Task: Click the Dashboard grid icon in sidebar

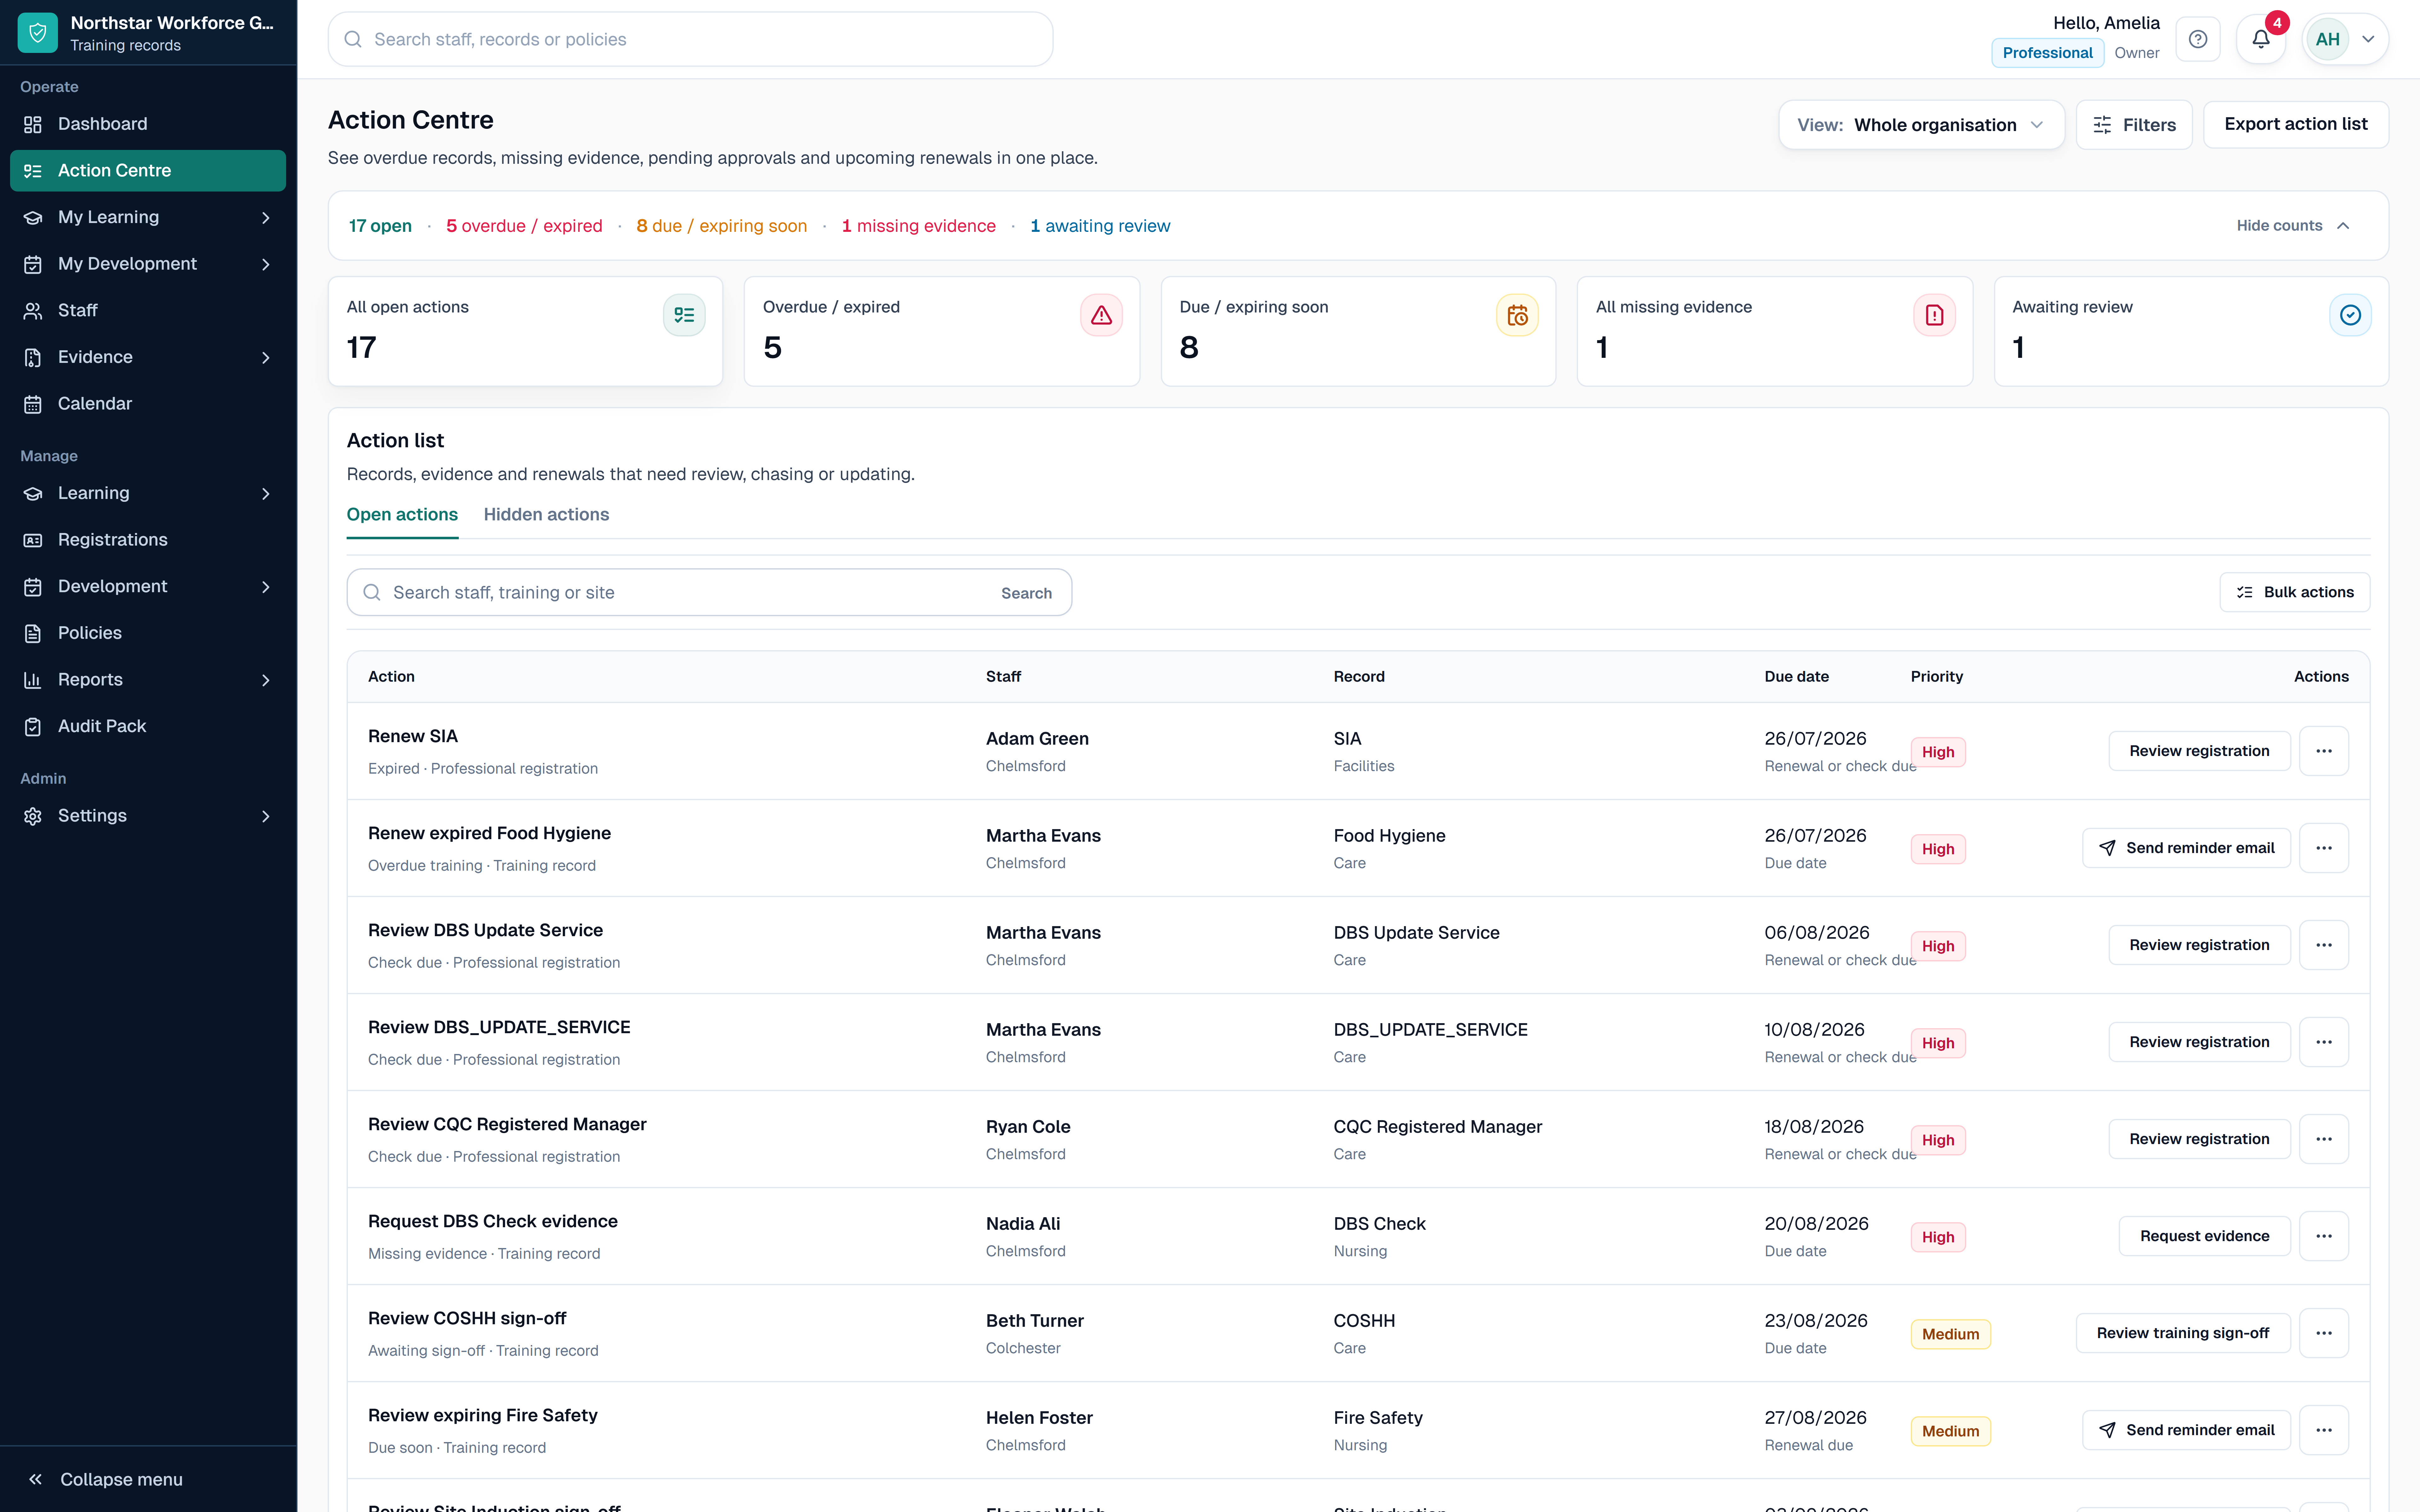Action: pos(33,124)
